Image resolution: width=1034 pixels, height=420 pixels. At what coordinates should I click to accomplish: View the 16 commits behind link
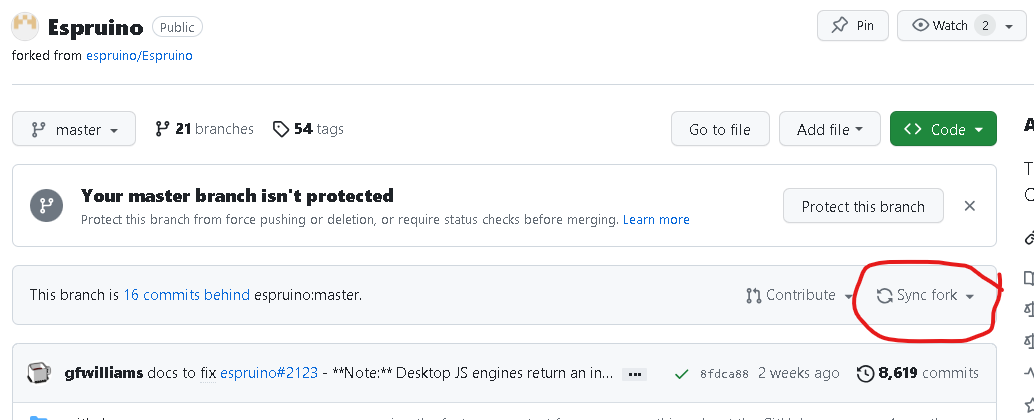(187, 295)
